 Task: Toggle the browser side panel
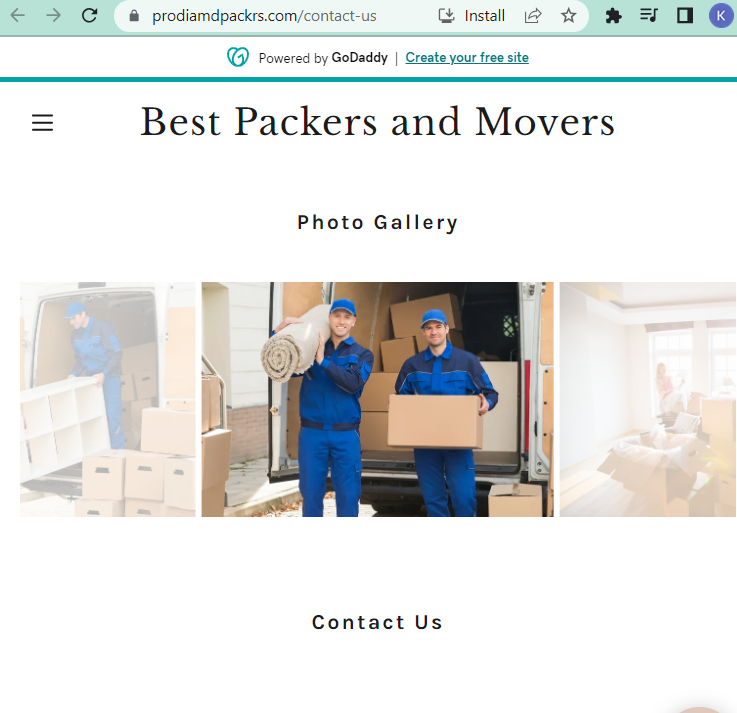[x=684, y=16]
